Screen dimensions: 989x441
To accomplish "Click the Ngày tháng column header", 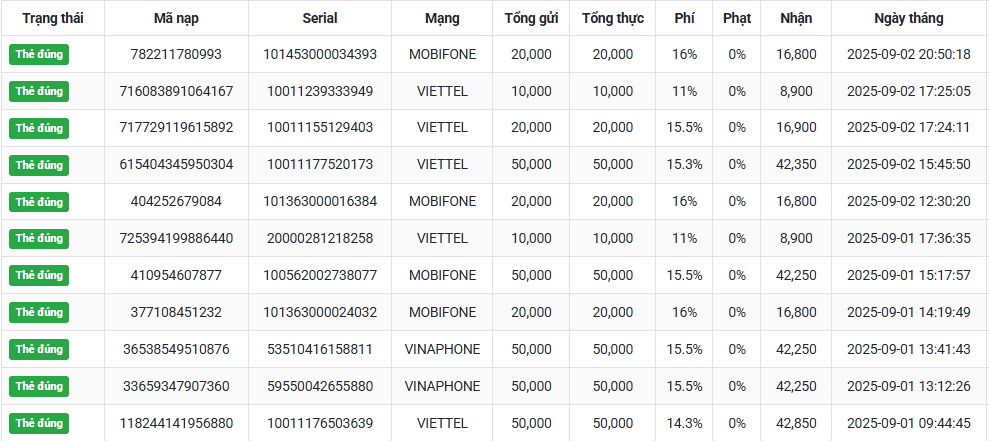I will 908,18.
